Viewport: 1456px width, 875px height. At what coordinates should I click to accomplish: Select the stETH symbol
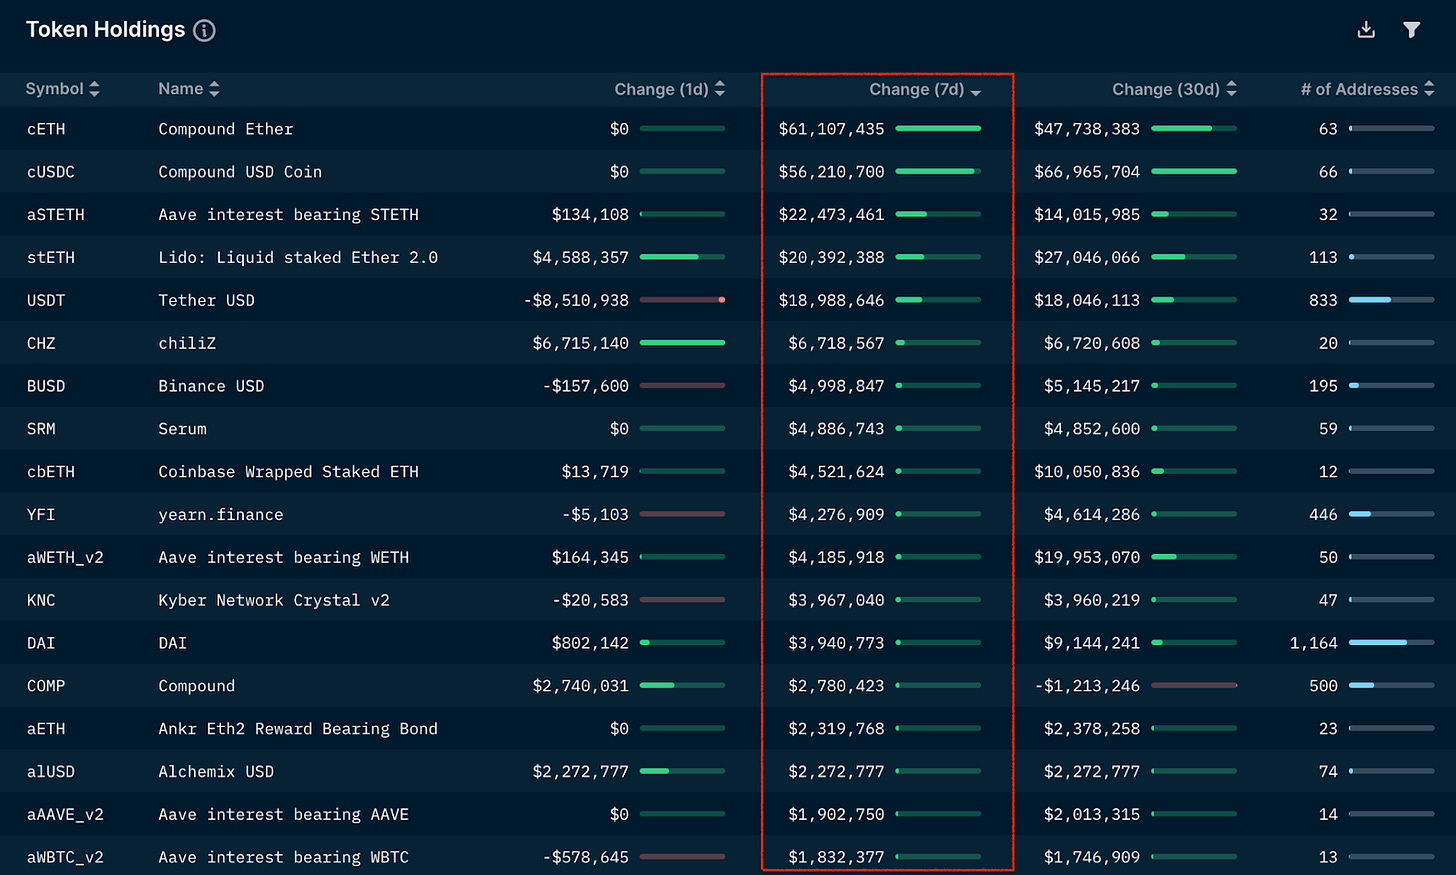tap(51, 258)
